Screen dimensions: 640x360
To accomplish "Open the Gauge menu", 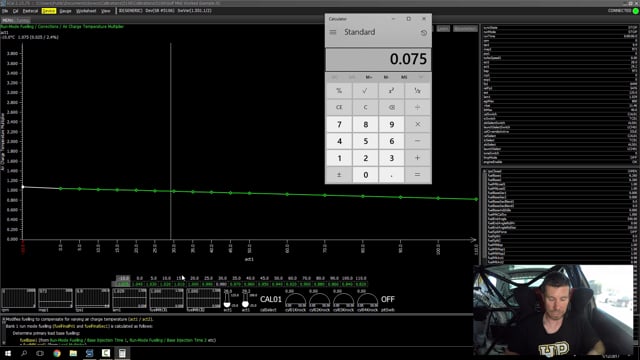I will pos(65,11).
